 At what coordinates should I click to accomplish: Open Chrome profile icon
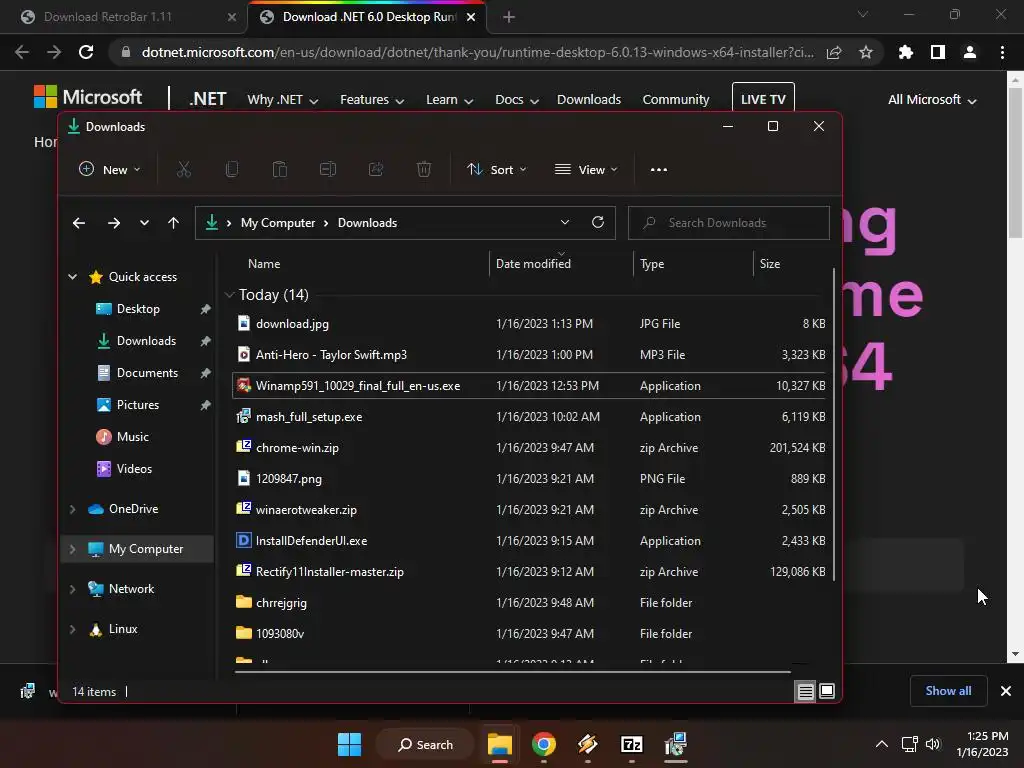pos(970,52)
